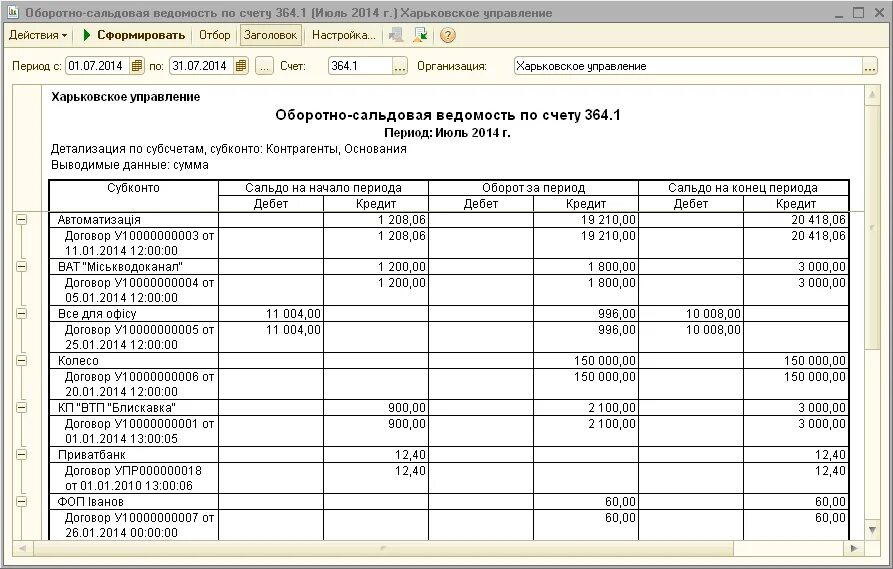The height and width of the screenshot is (569, 893).
Task: Click the vertical scrollbar thumb
Action: 872,227
